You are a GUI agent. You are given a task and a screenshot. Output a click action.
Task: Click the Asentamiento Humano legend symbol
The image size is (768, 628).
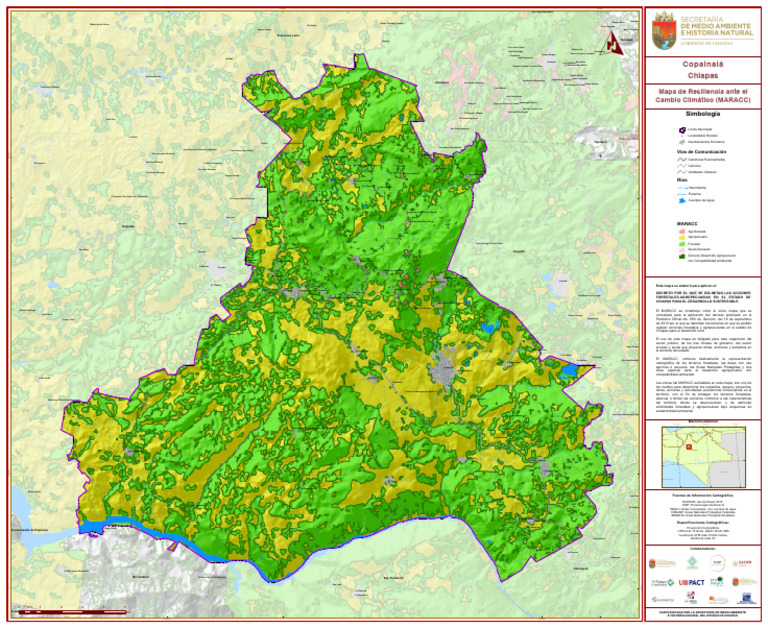pyautogui.click(x=682, y=142)
